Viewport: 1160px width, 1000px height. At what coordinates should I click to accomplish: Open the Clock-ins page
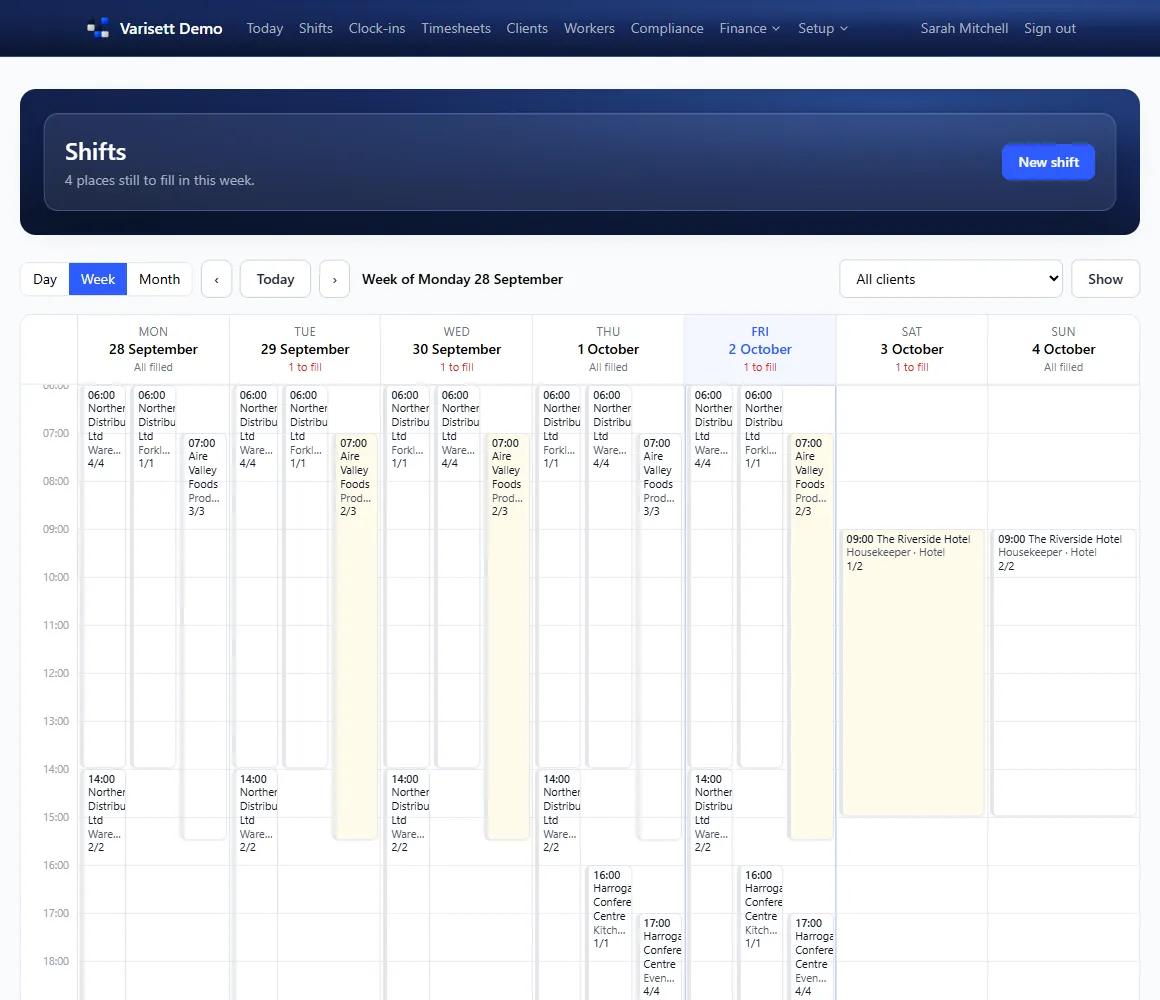[377, 28]
